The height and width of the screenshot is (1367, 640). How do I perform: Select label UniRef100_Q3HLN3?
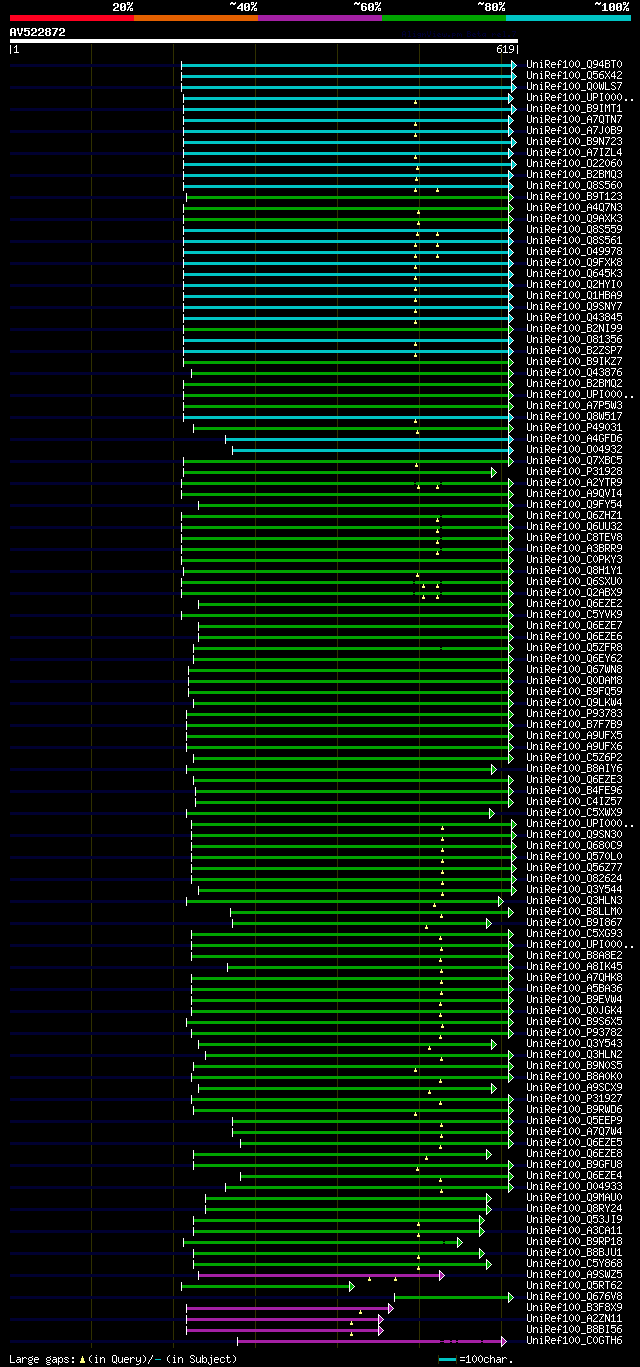[574, 901]
